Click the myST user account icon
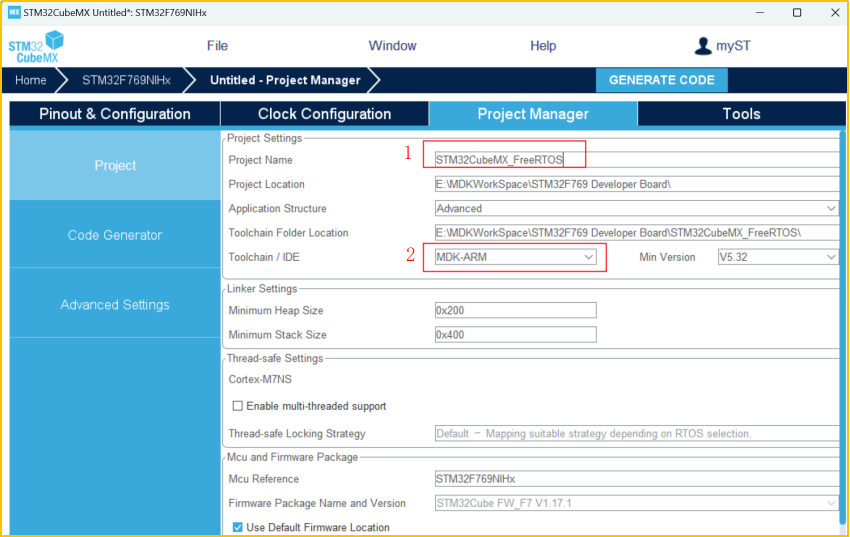850x537 pixels. [x=703, y=46]
